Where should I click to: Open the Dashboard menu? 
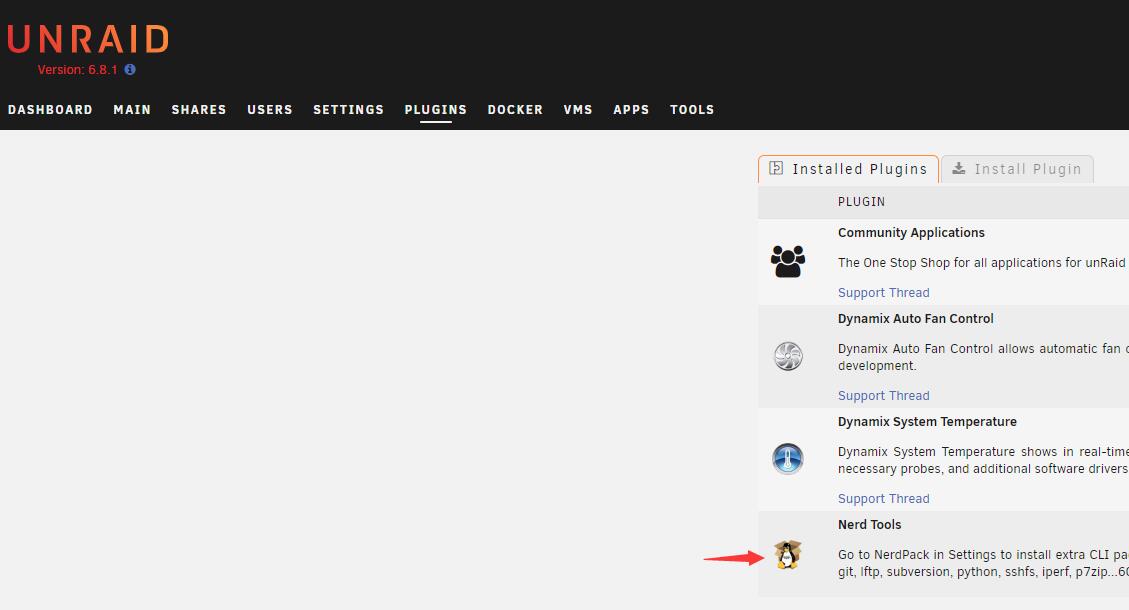click(x=50, y=109)
